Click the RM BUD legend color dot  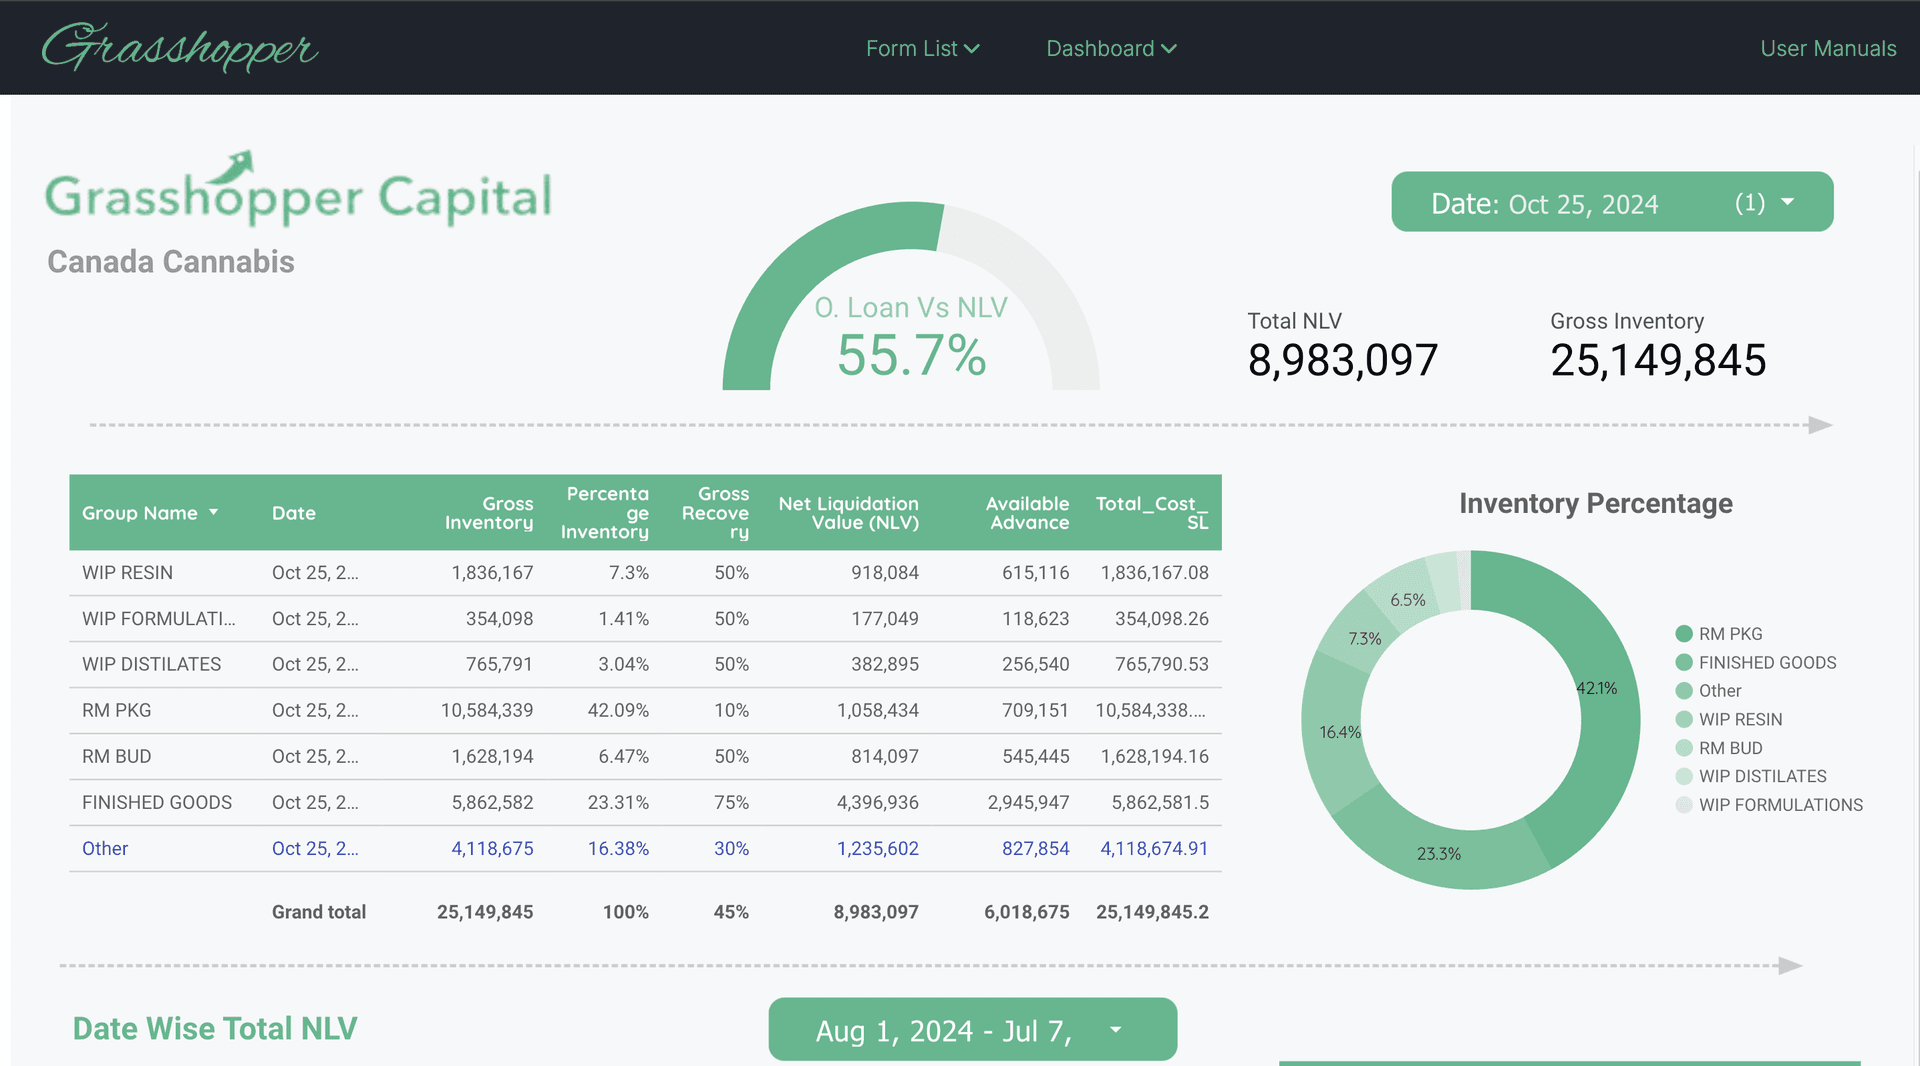click(x=1682, y=747)
